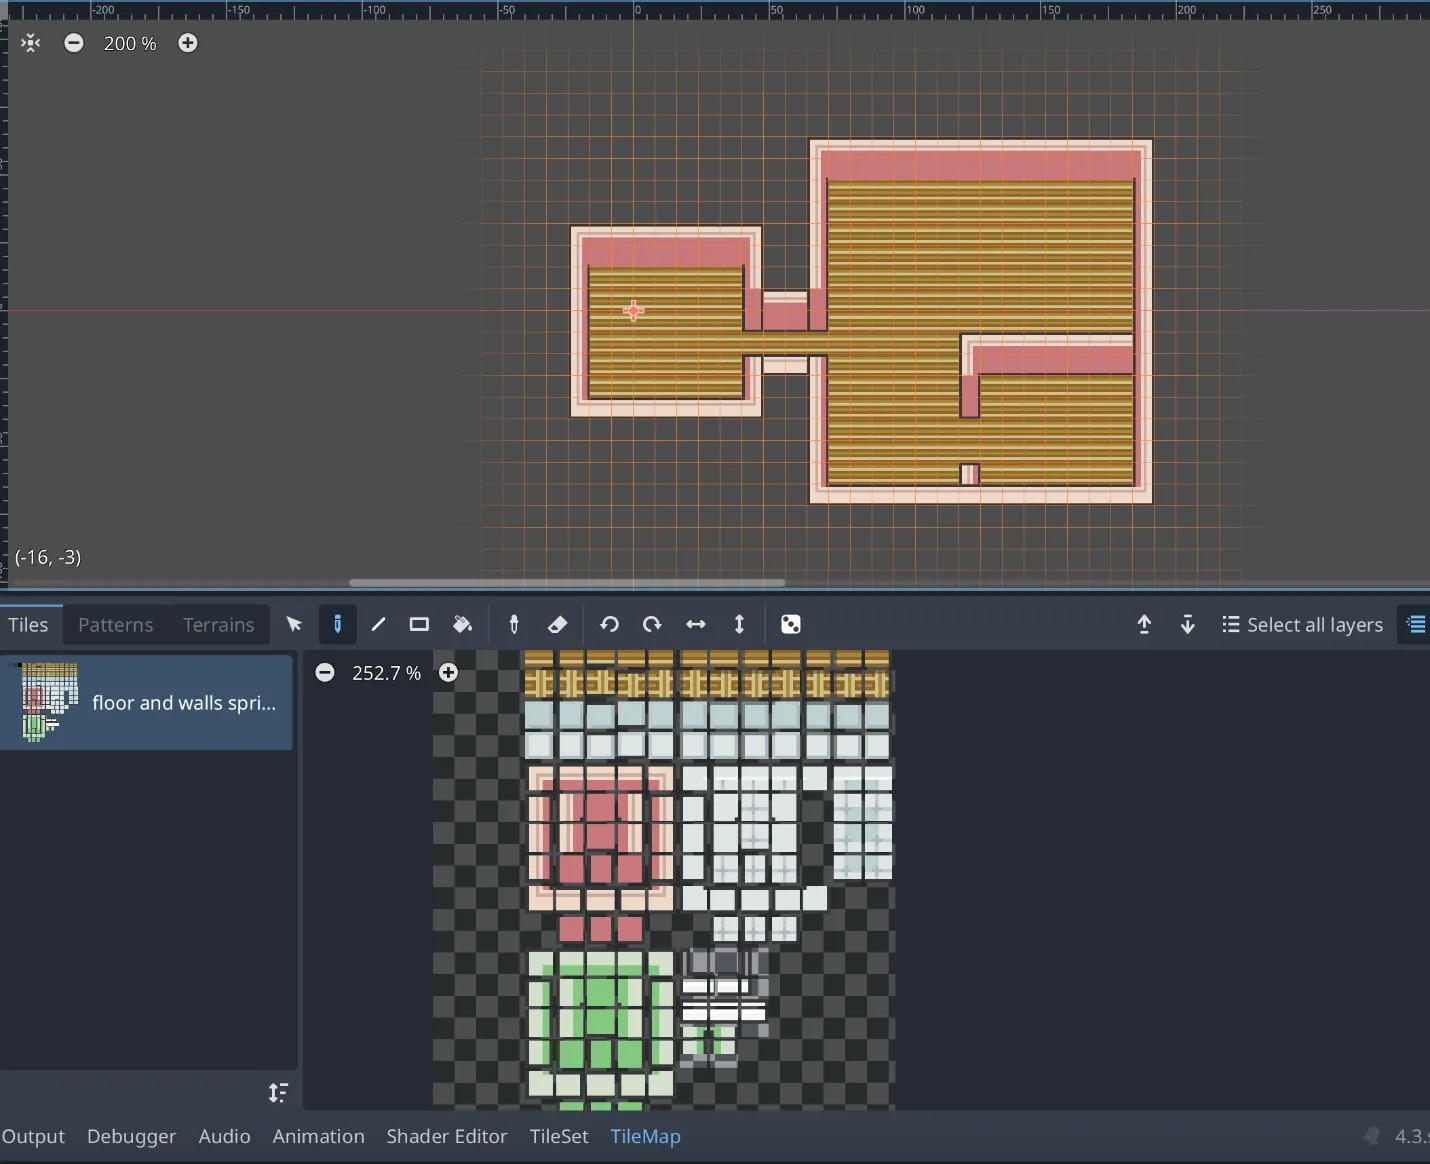Viewport: 1430px width, 1164px height.
Task: Select the floor and walls sprite source
Action: tap(147, 703)
